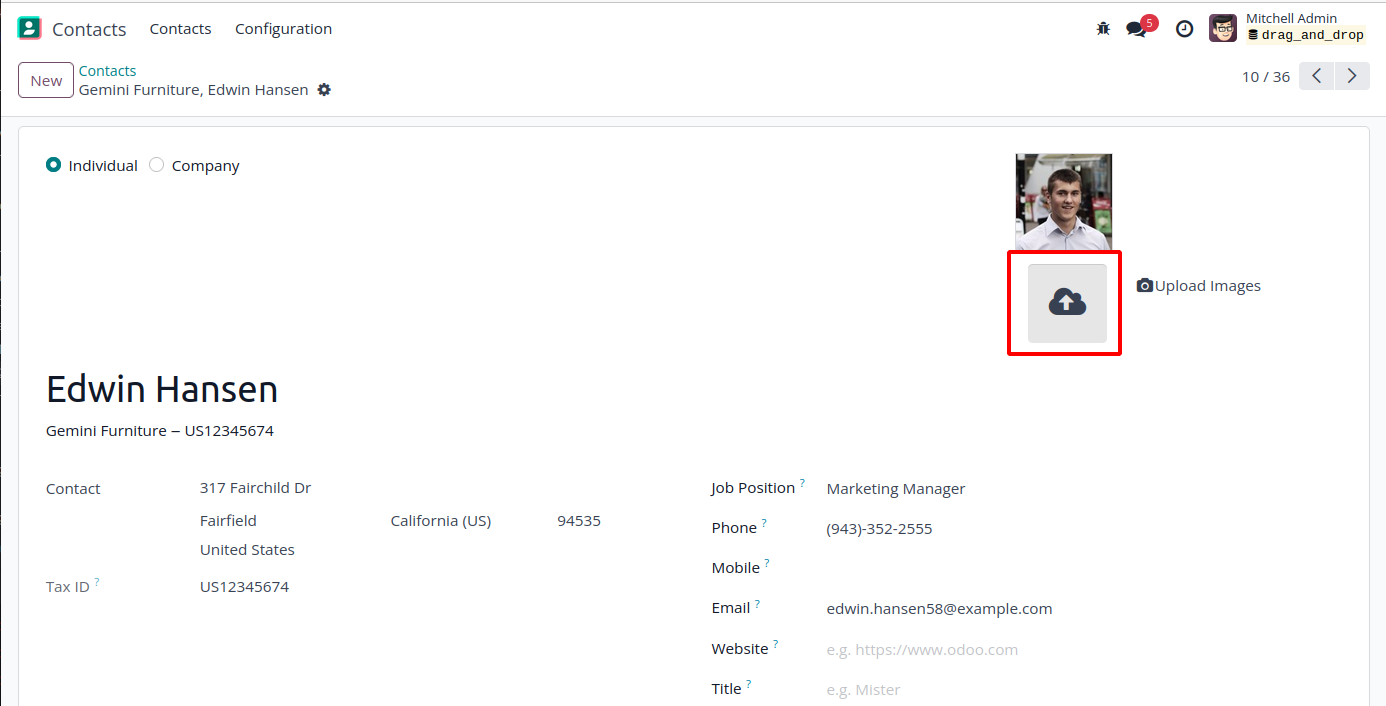
Task: Click Upload Images label
Action: click(1208, 286)
